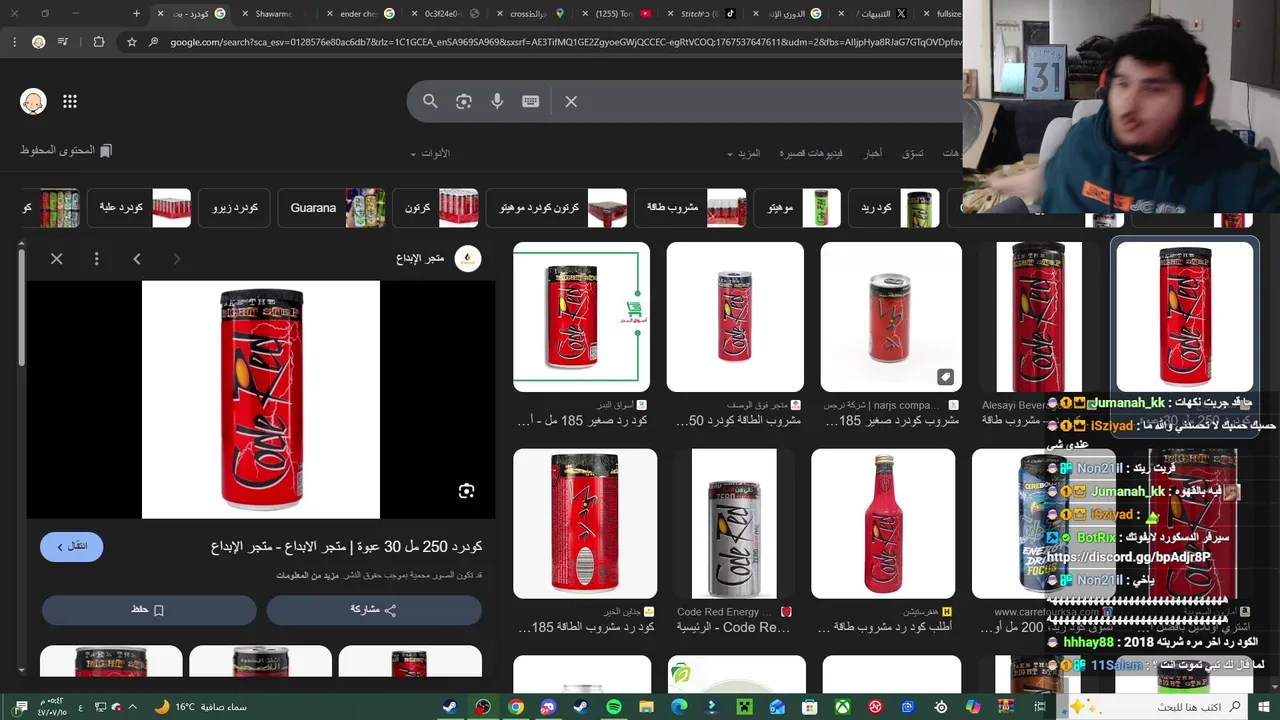Image resolution: width=1280 pixels, height=720 pixels.
Task: Switch to تسوّق shopping tab
Action: 912,153
